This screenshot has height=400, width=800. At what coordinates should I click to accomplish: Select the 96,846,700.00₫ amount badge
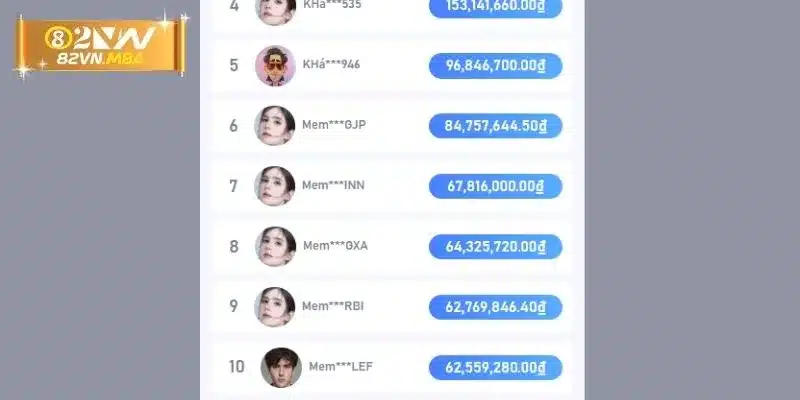pyautogui.click(x=495, y=66)
